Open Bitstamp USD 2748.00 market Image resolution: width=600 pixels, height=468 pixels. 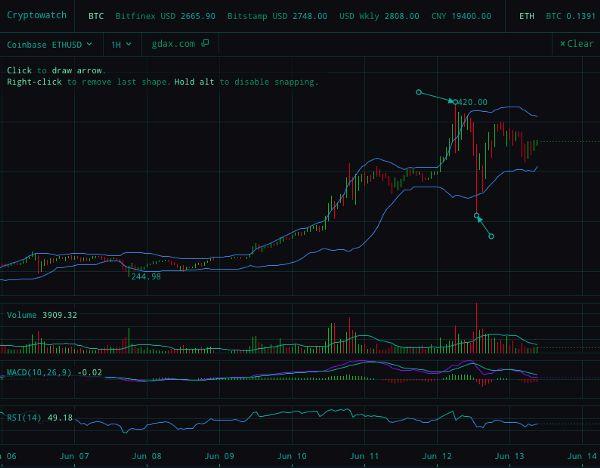pyautogui.click(x=277, y=16)
